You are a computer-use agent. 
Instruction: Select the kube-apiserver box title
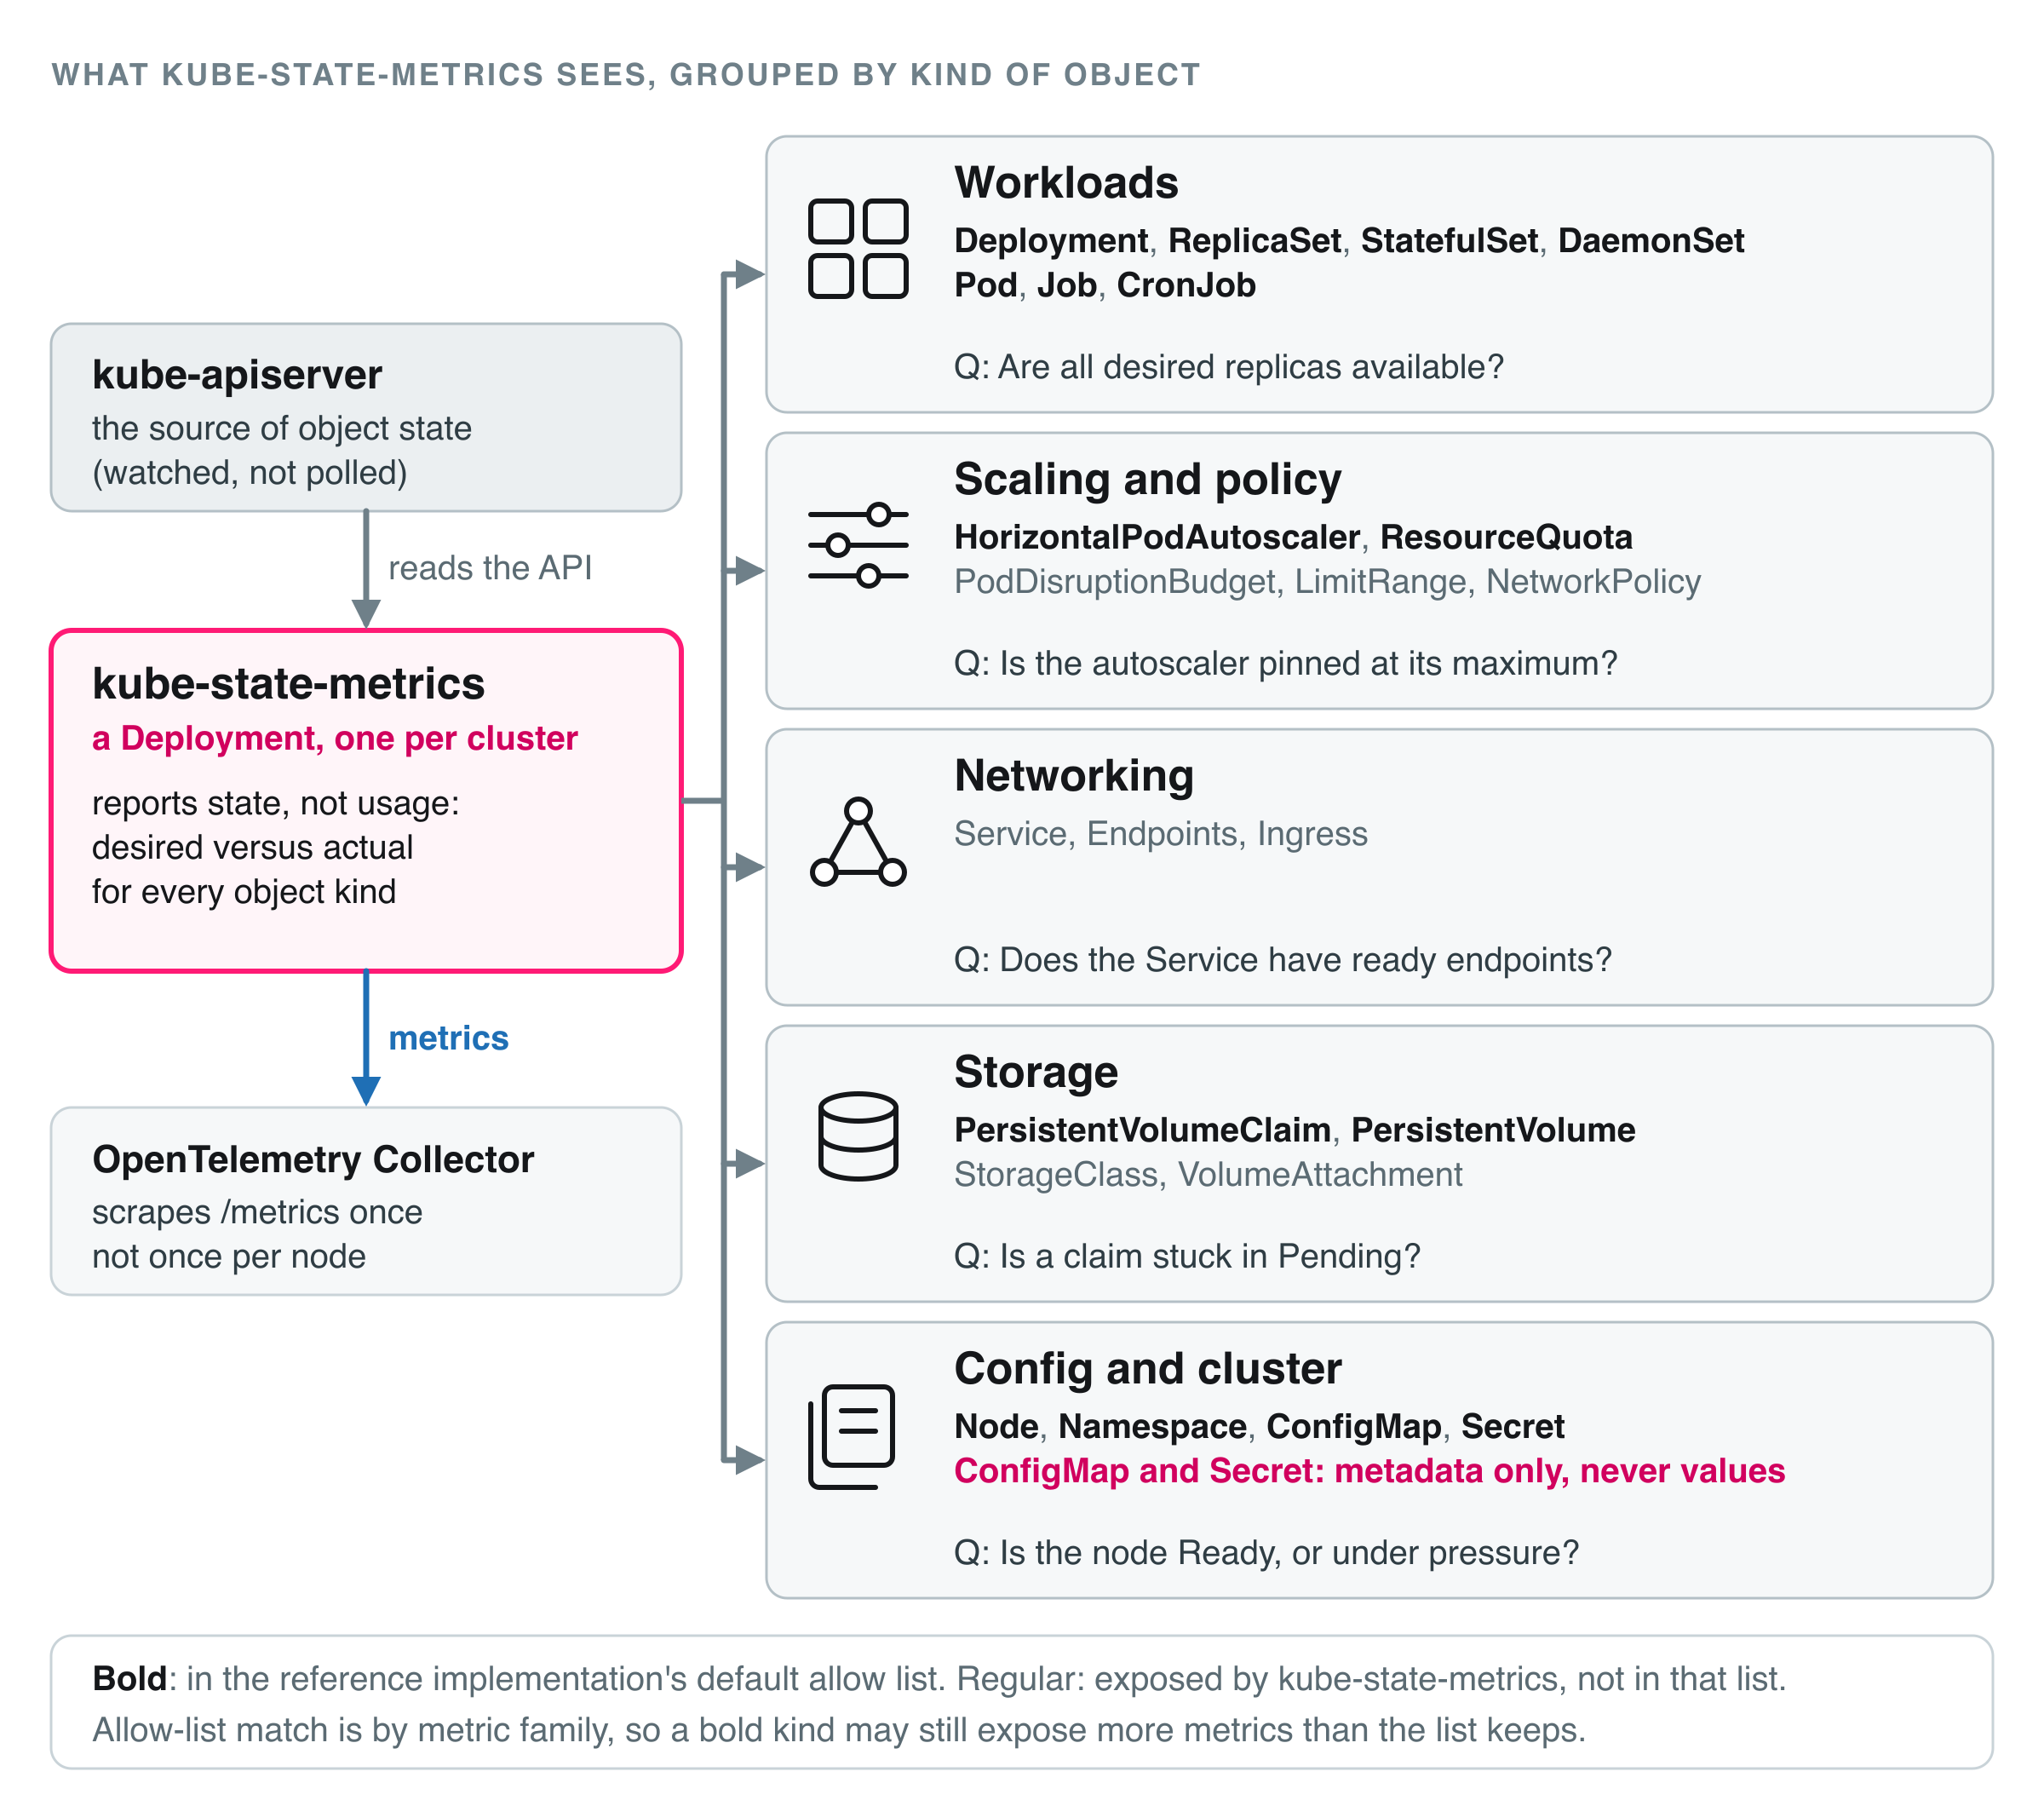[237, 375]
